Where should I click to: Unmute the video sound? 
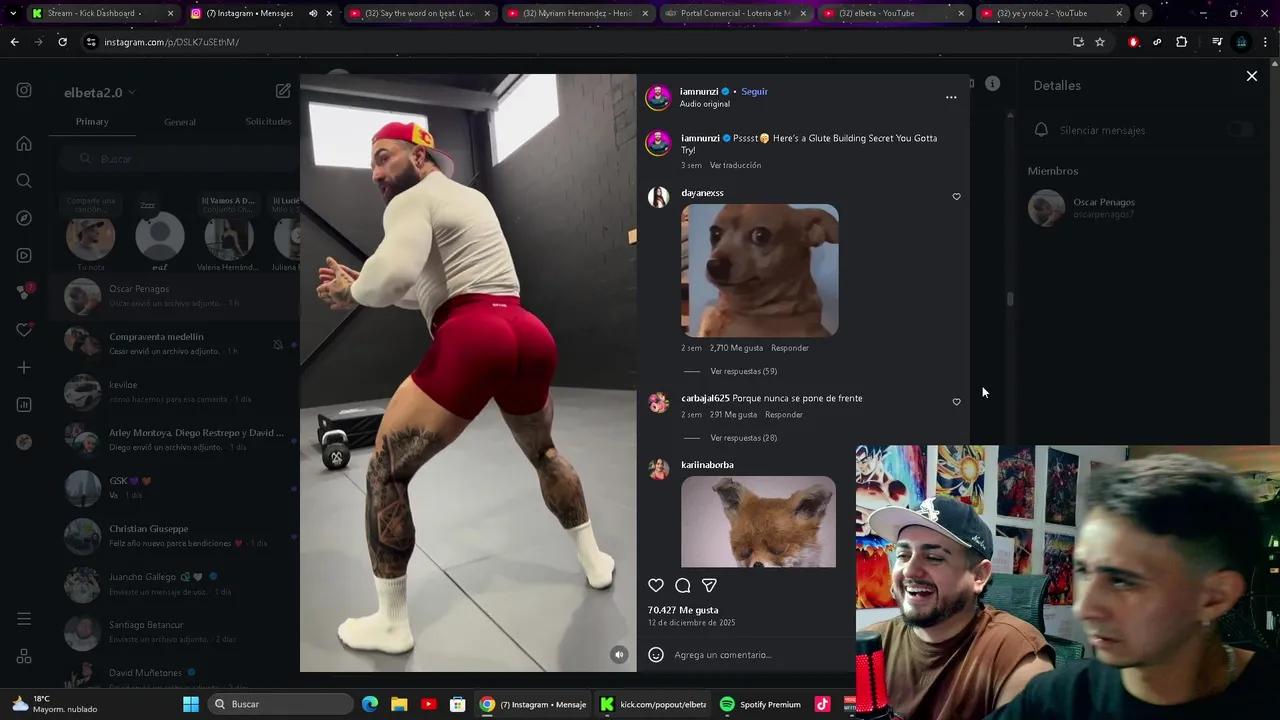619,655
